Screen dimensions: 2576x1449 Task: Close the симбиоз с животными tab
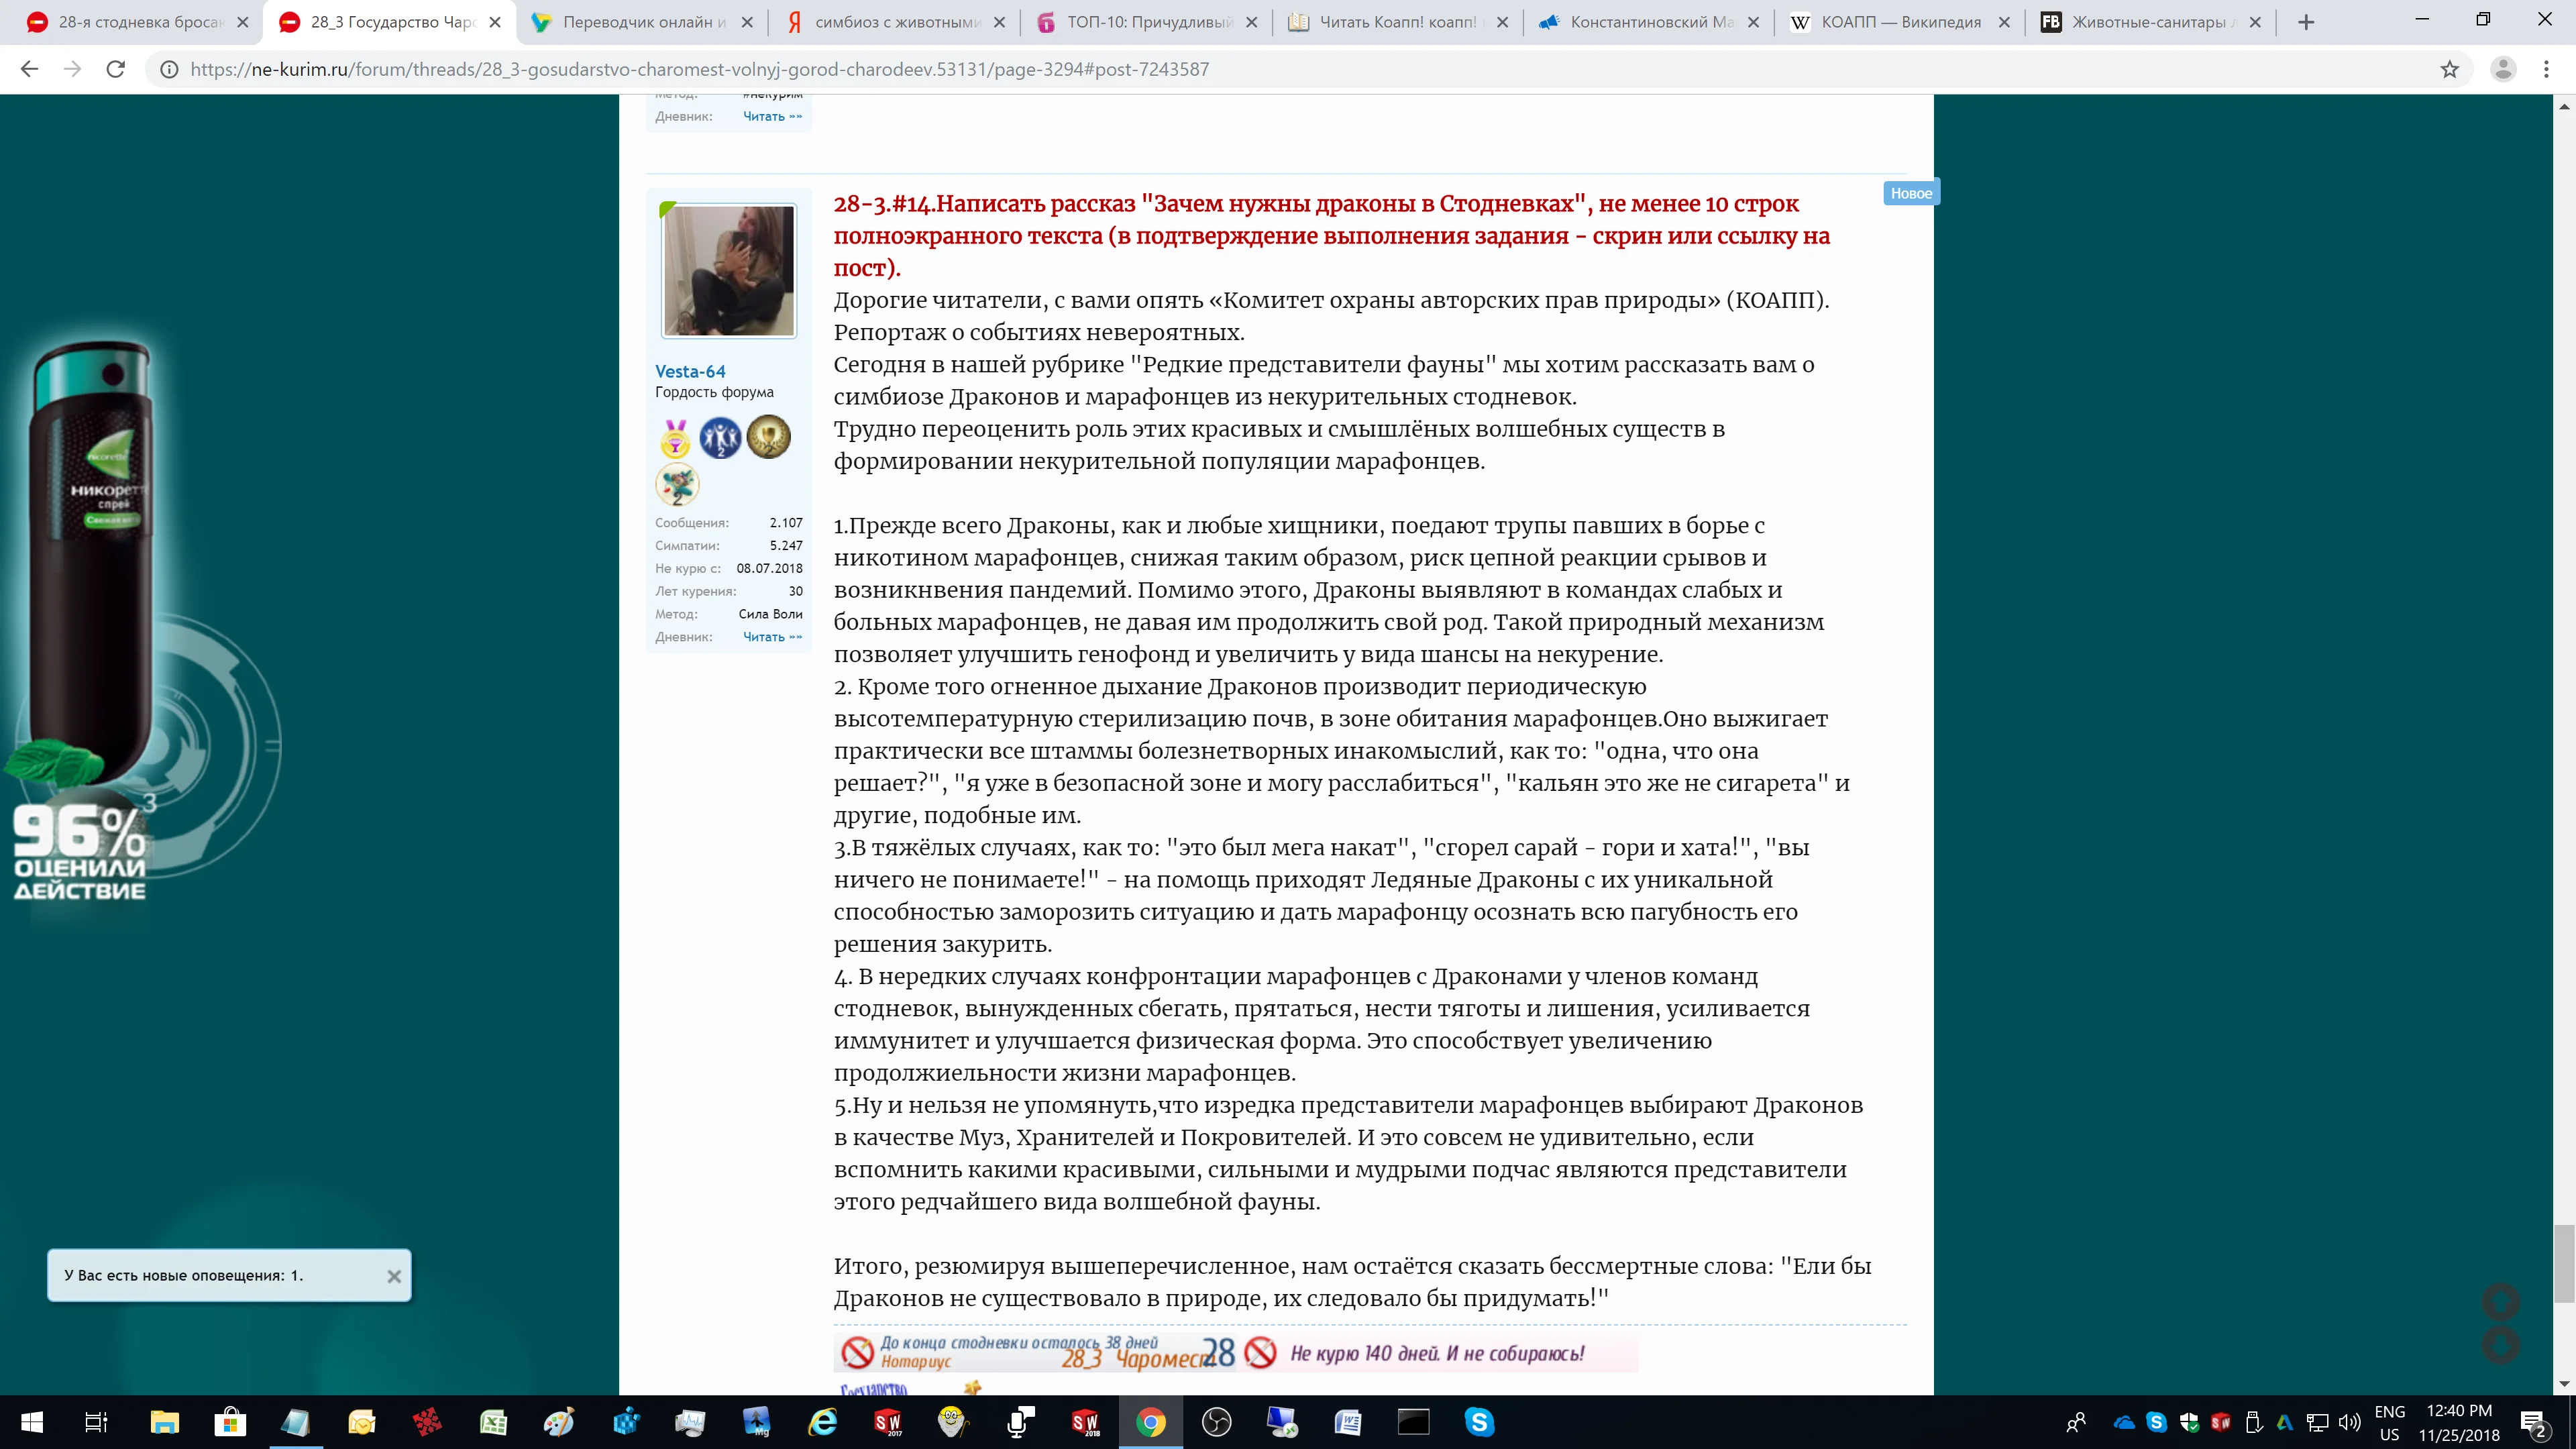(x=999, y=22)
